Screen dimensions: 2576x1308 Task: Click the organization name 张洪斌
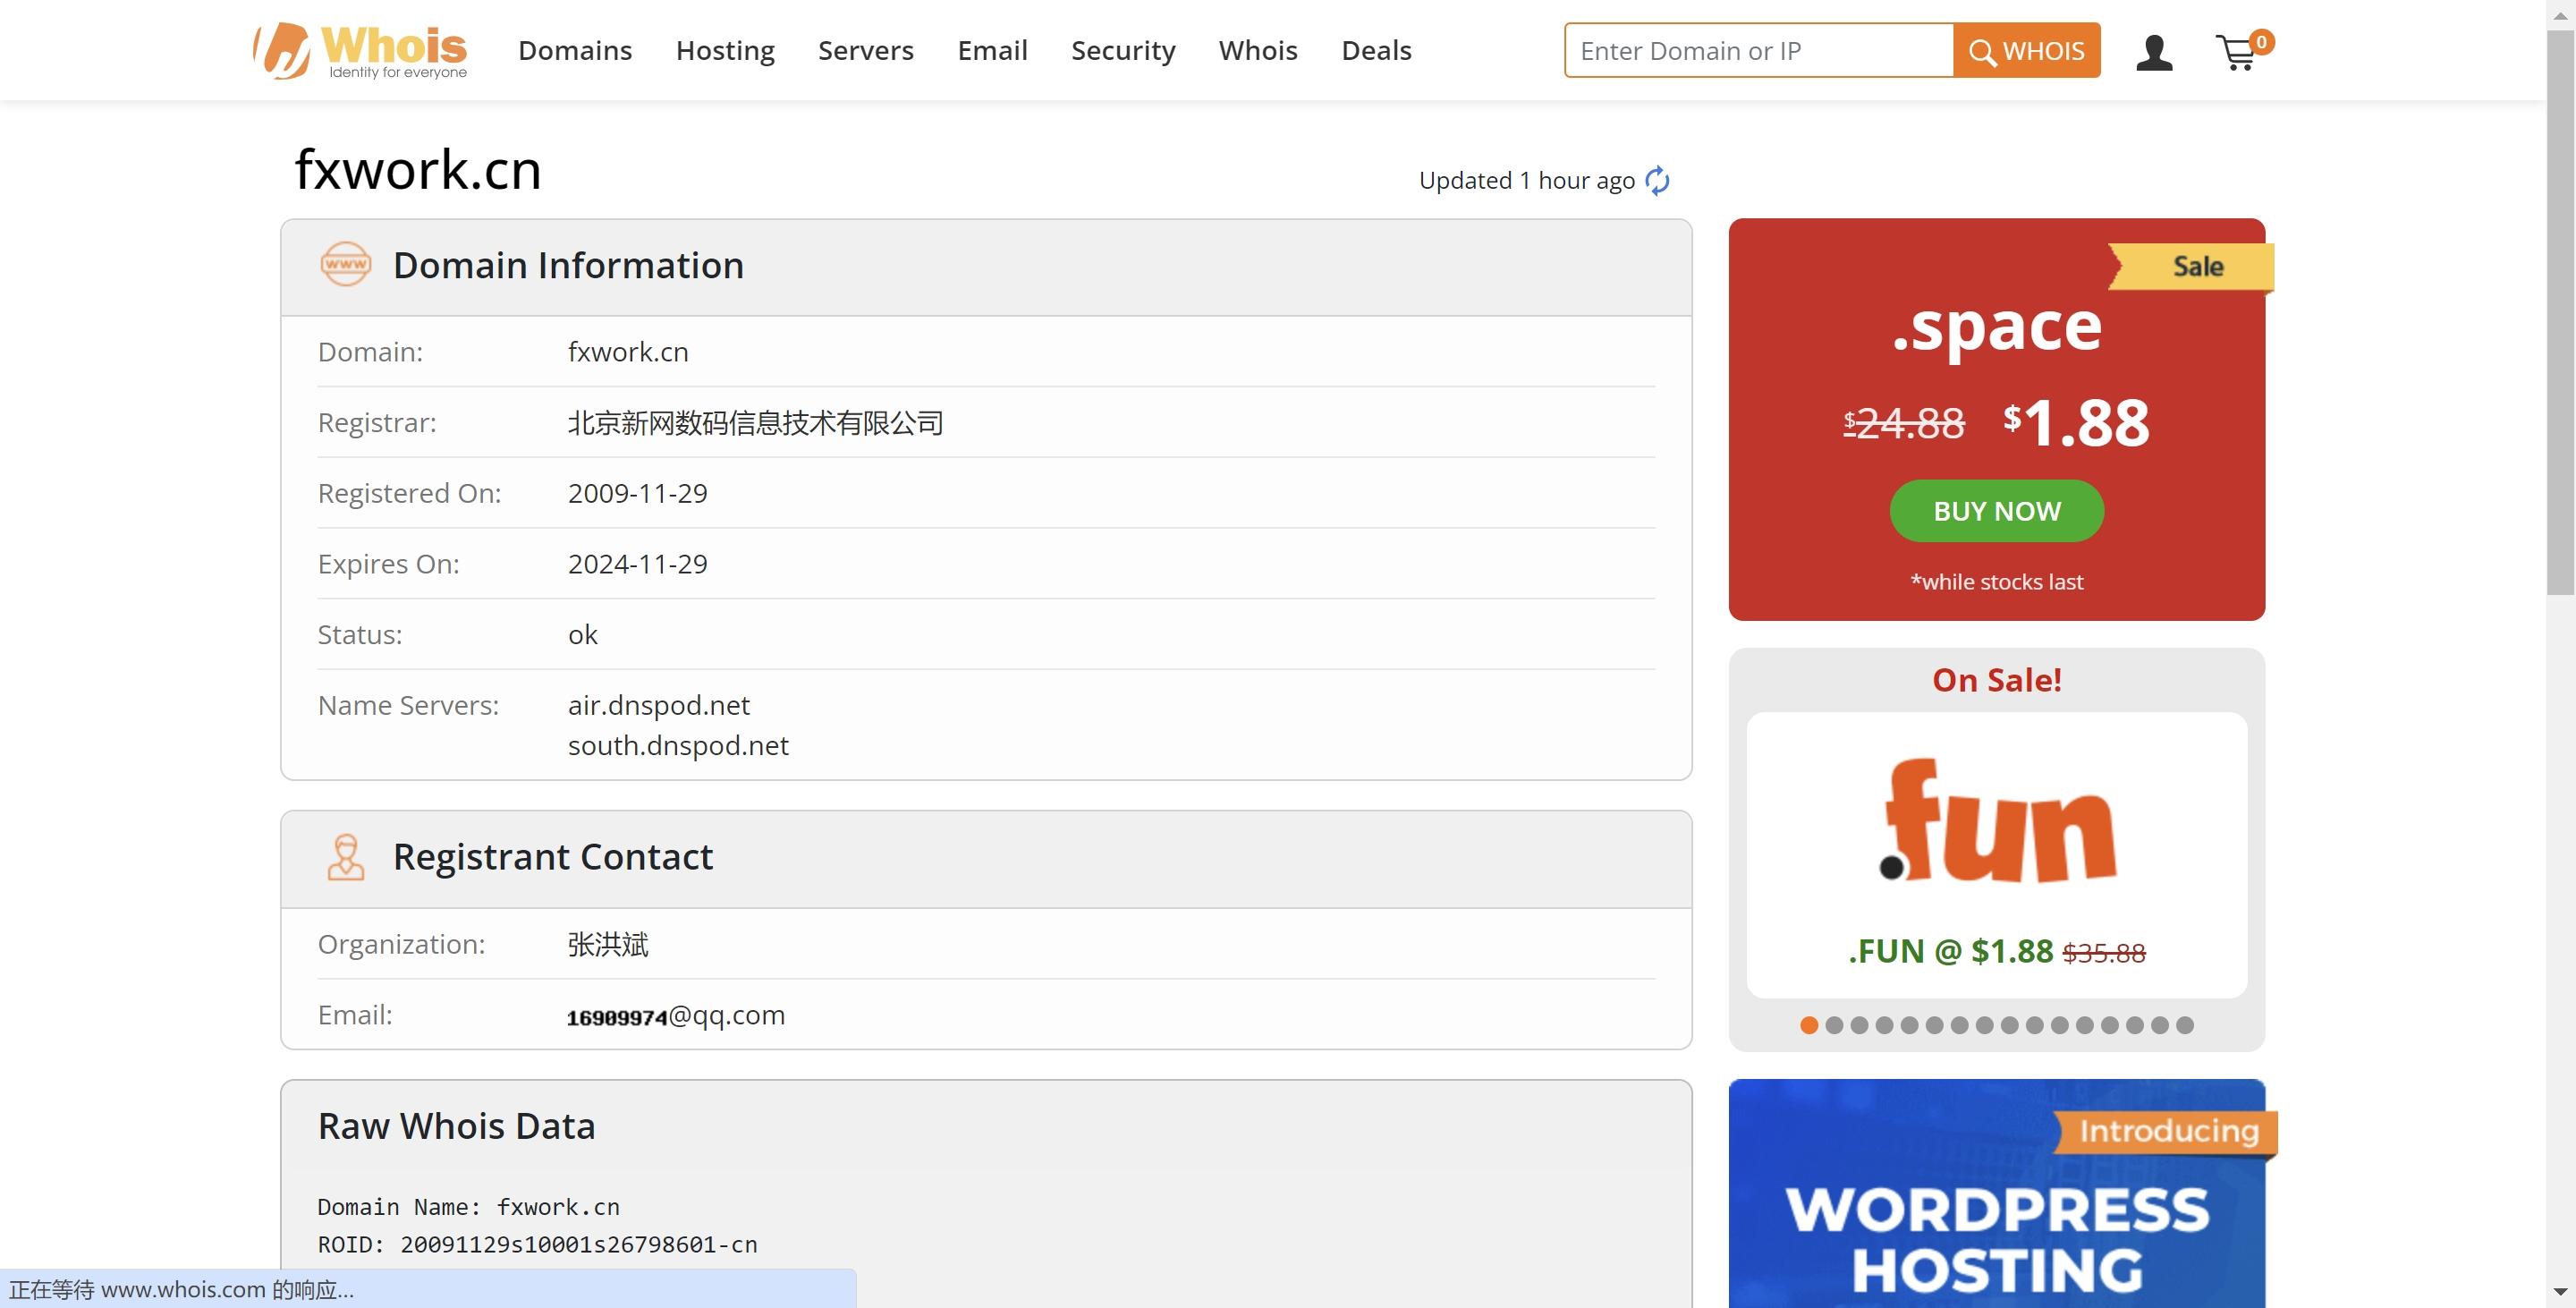pos(607,944)
